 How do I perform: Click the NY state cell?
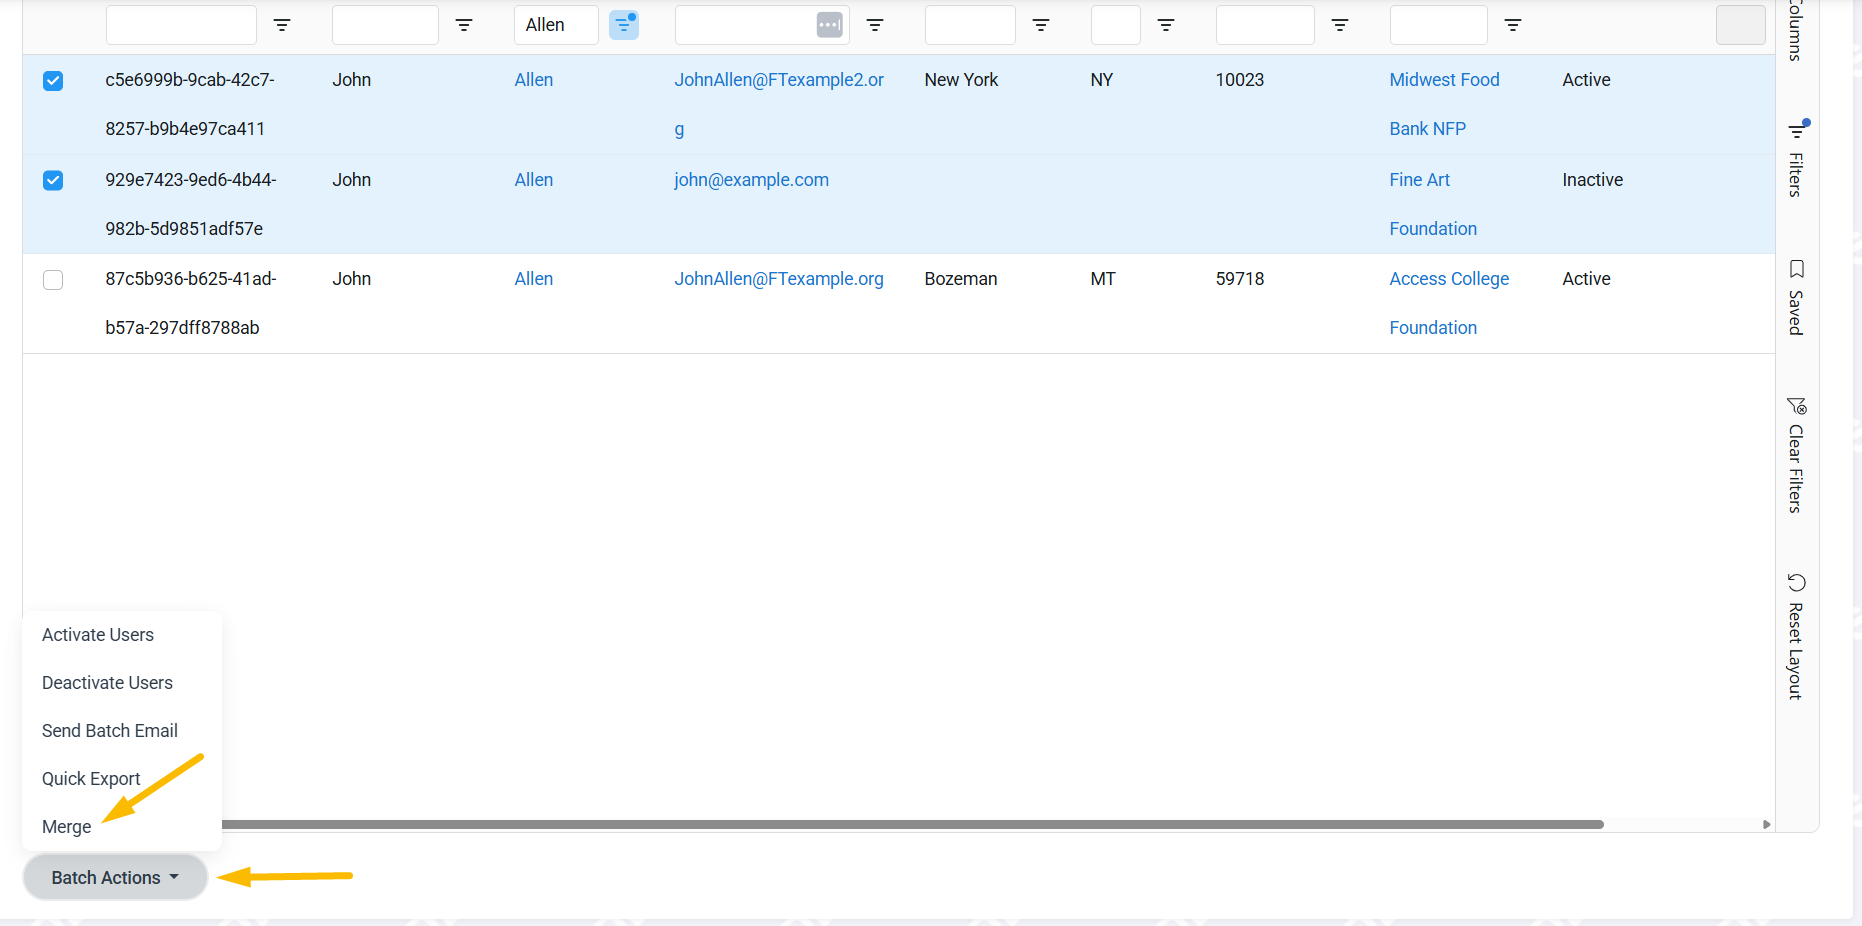click(x=1102, y=80)
